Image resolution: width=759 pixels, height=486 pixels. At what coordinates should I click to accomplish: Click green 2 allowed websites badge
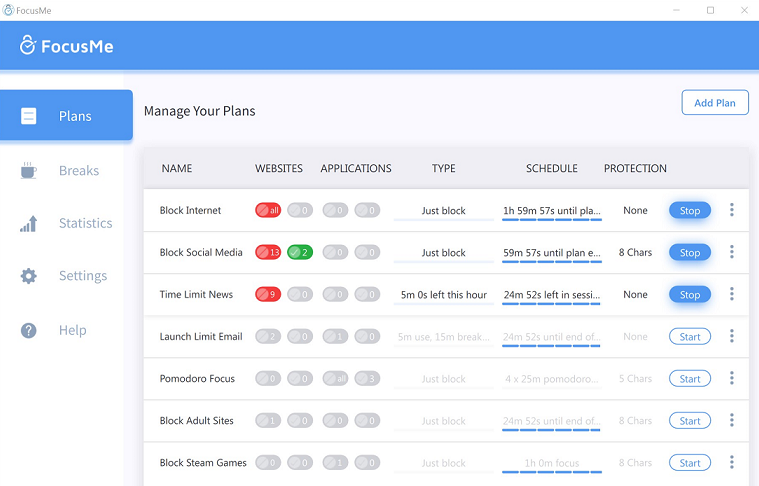pyautogui.click(x=300, y=252)
